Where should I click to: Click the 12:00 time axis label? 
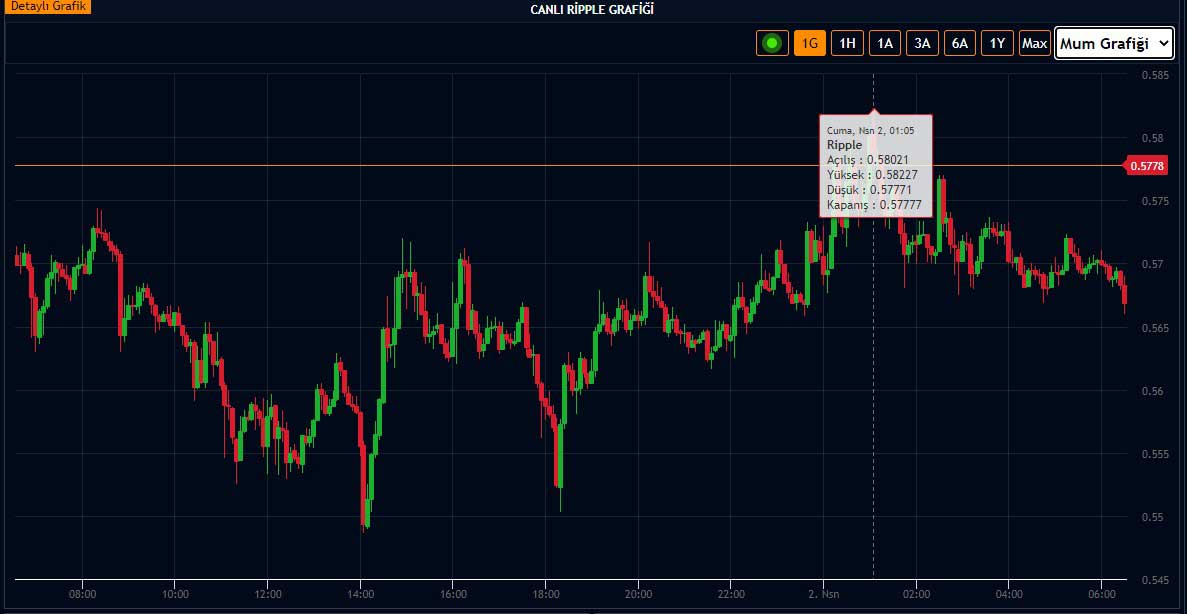[268, 594]
